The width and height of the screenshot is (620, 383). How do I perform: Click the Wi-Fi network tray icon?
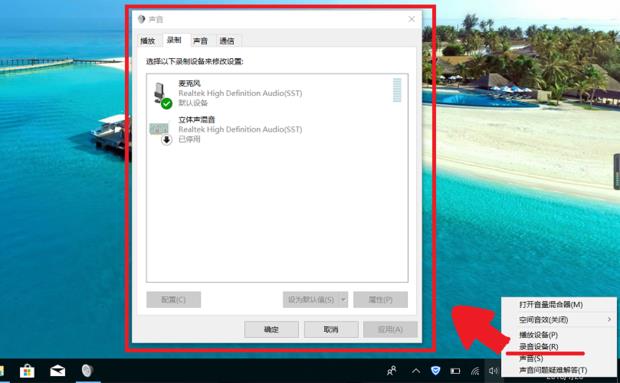475,371
